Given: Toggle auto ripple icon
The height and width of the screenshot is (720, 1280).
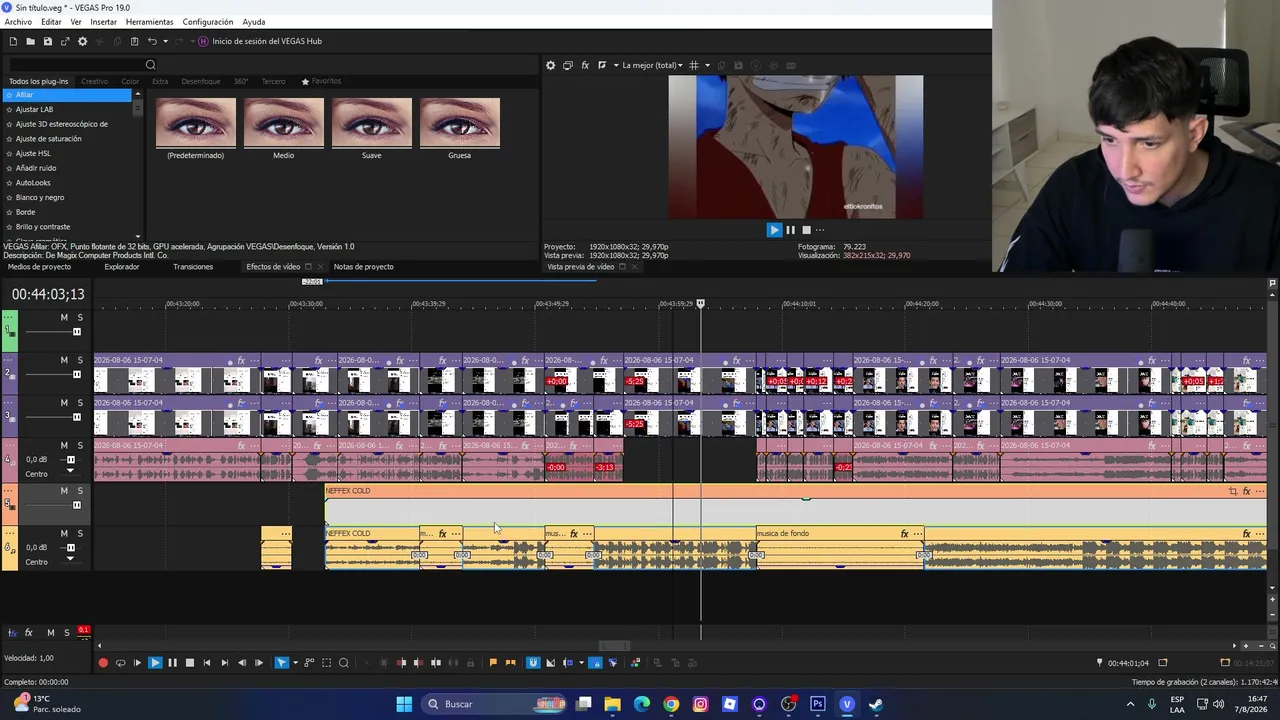Looking at the screenshot, I should (x=568, y=663).
